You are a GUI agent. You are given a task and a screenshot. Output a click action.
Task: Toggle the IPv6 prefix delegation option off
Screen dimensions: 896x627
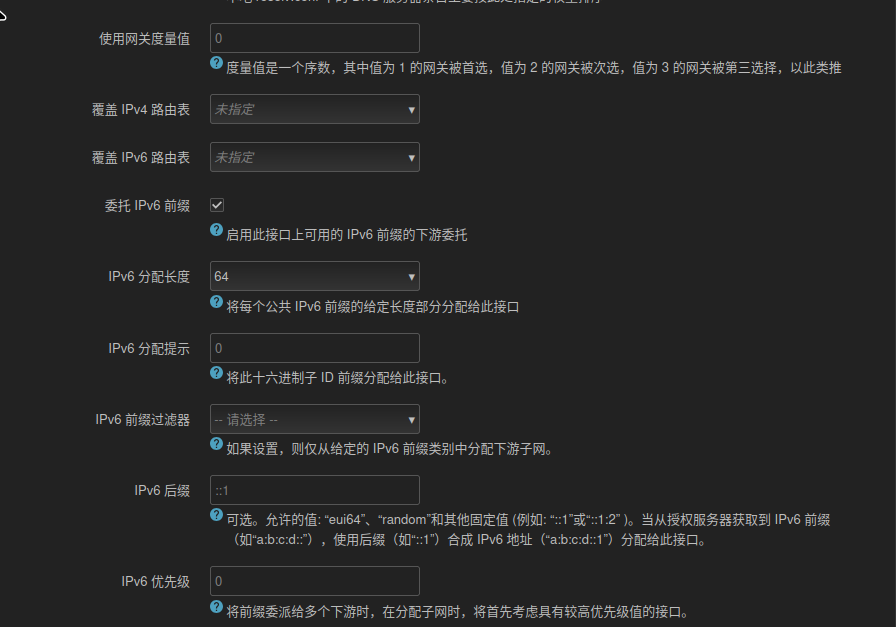click(x=216, y=204)
